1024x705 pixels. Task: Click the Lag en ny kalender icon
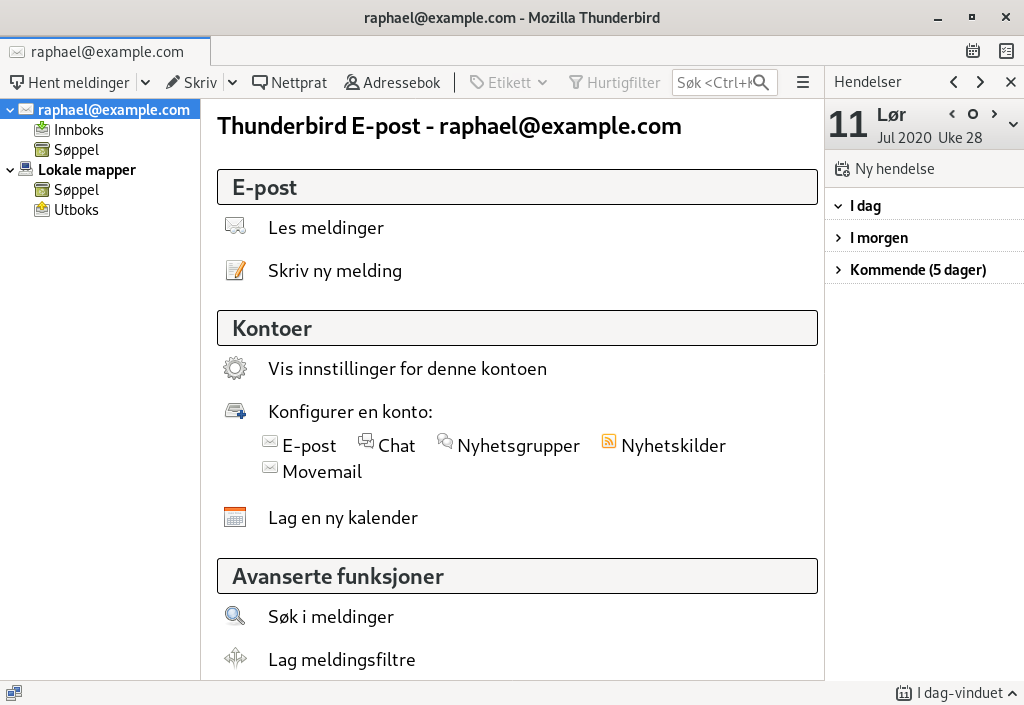coord(234,517)
